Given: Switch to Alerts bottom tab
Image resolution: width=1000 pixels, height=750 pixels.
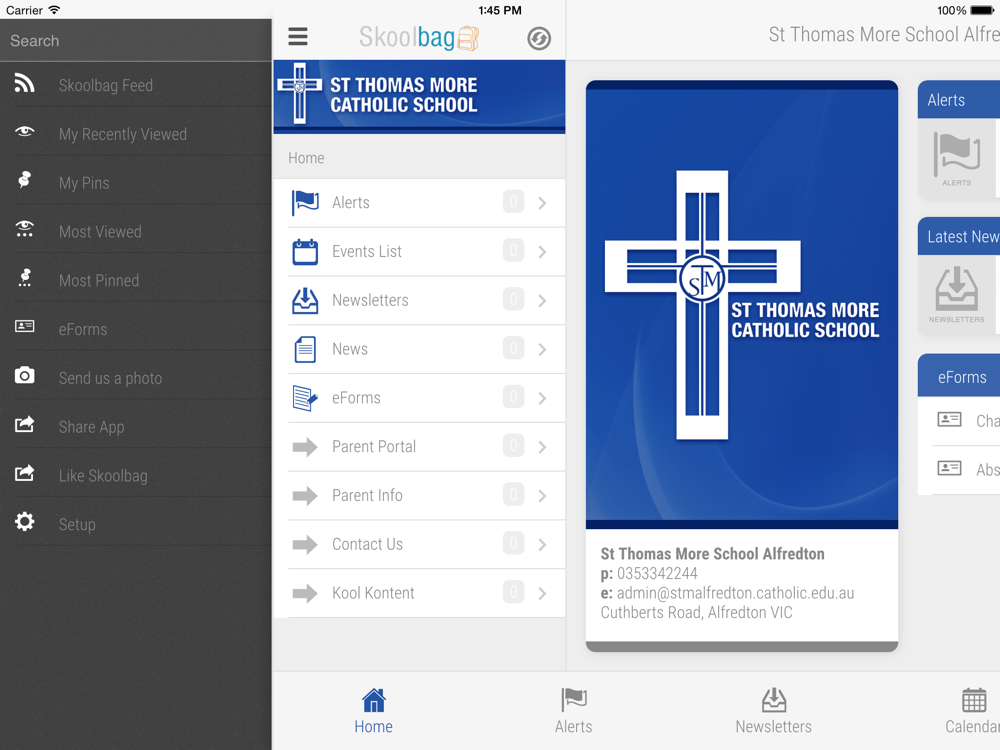Looking at the screenshot, I should [573, 710].
